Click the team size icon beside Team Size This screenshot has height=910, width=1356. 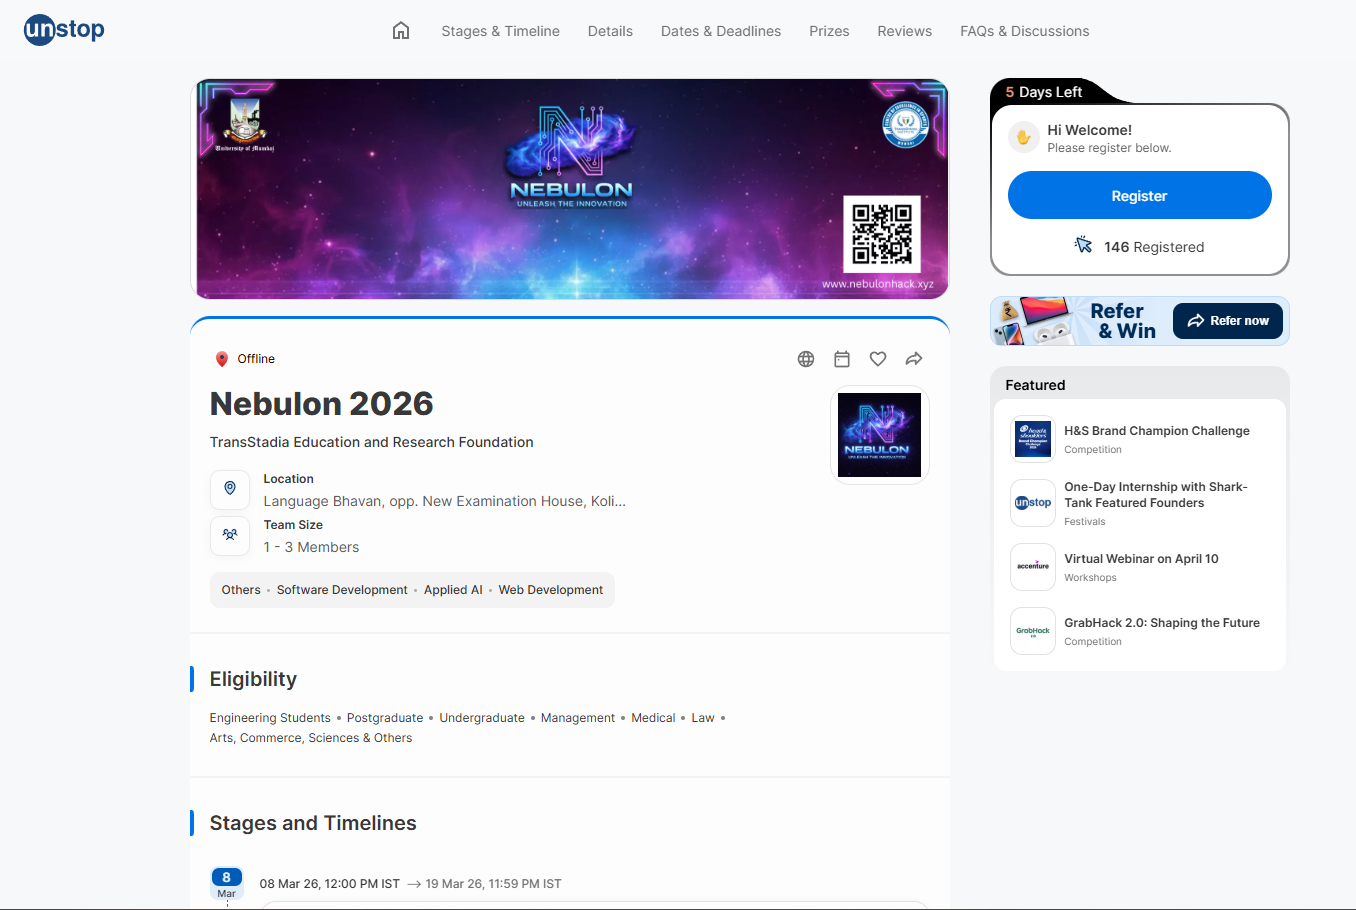click(x=230, y=535)
